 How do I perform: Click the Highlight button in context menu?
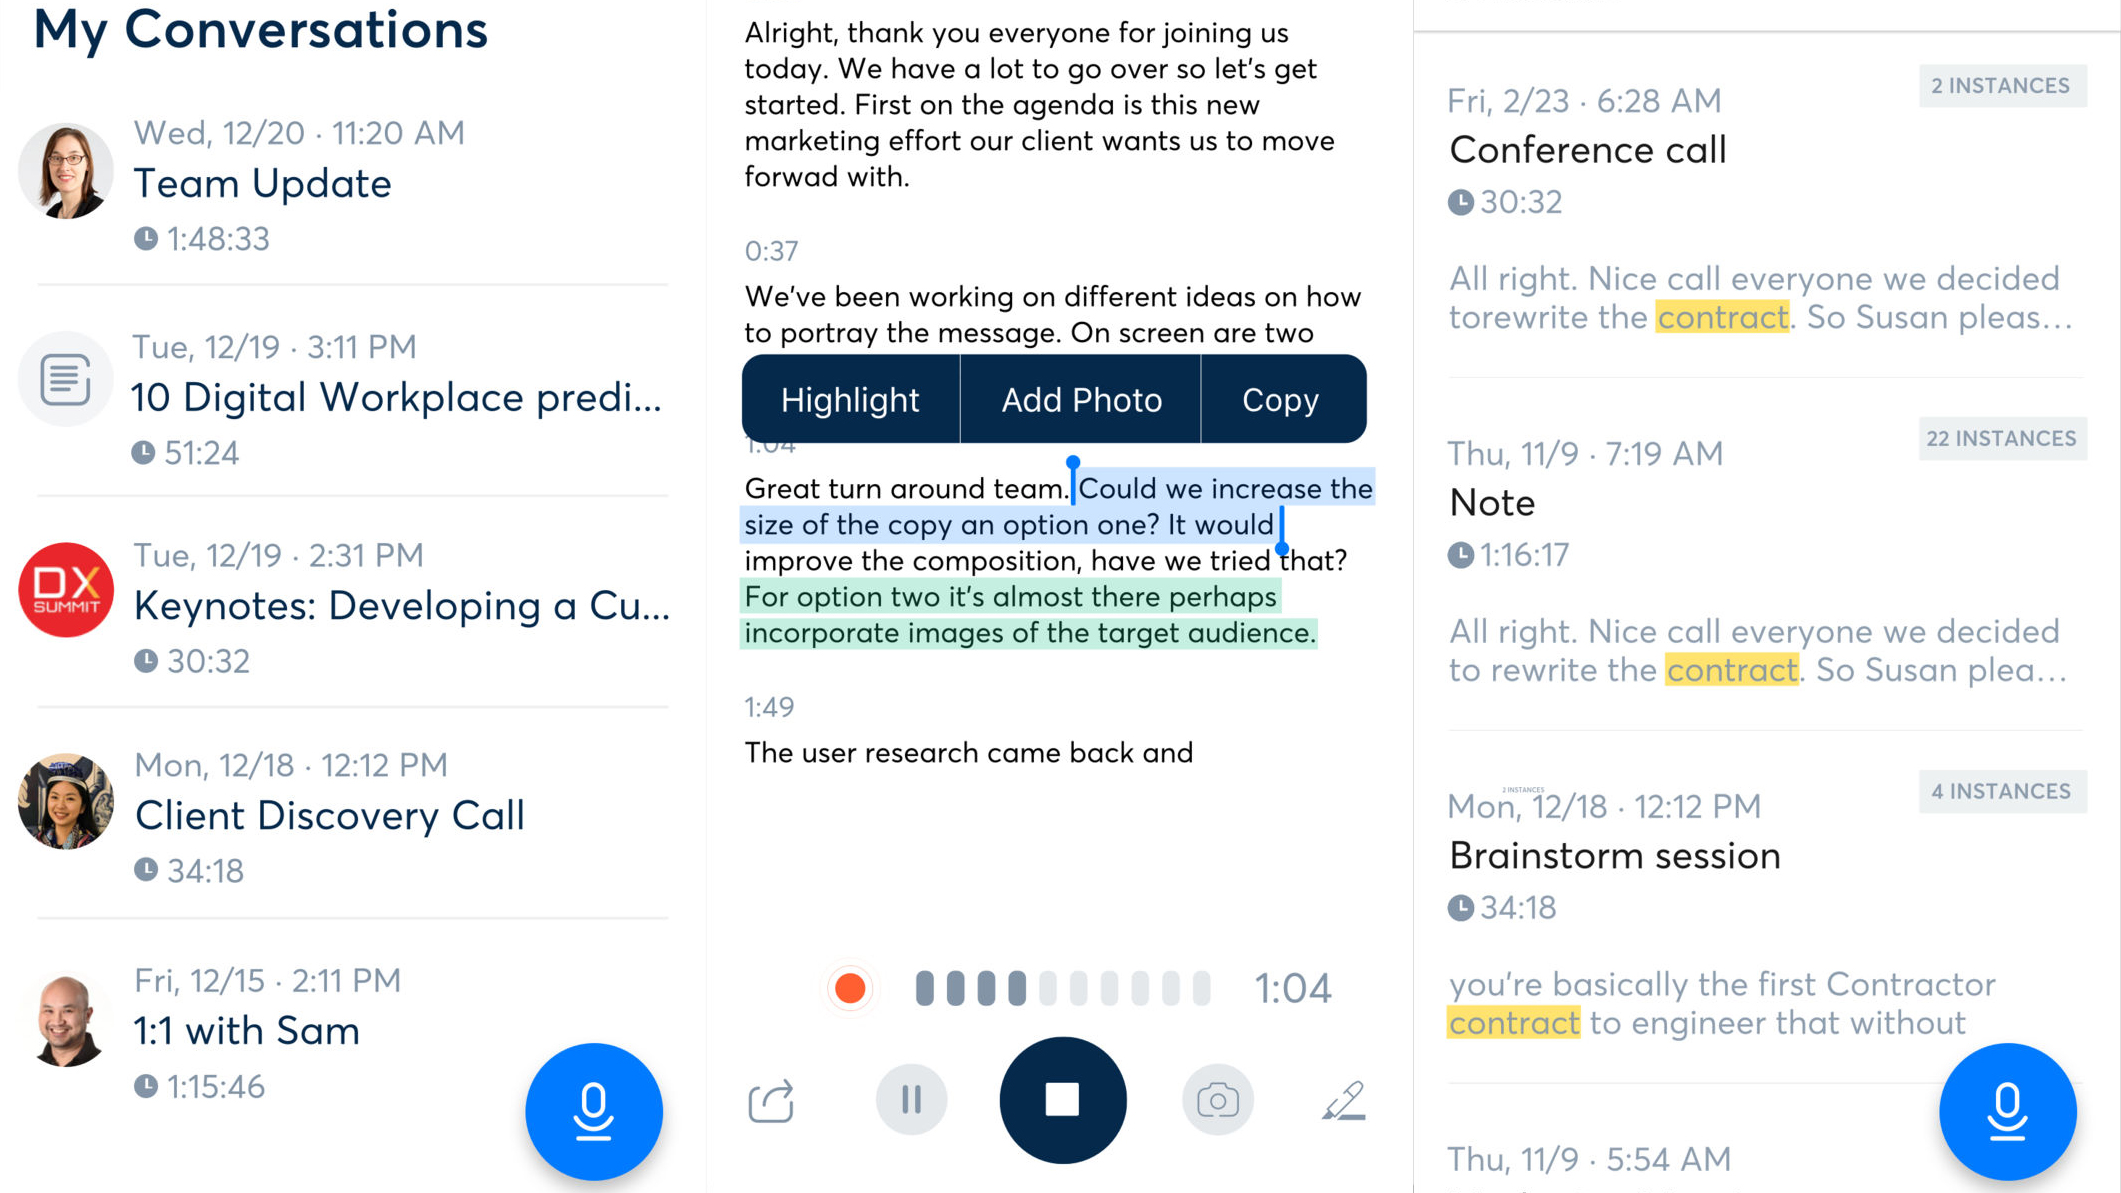pyautogui.click(x=849, y=398)
